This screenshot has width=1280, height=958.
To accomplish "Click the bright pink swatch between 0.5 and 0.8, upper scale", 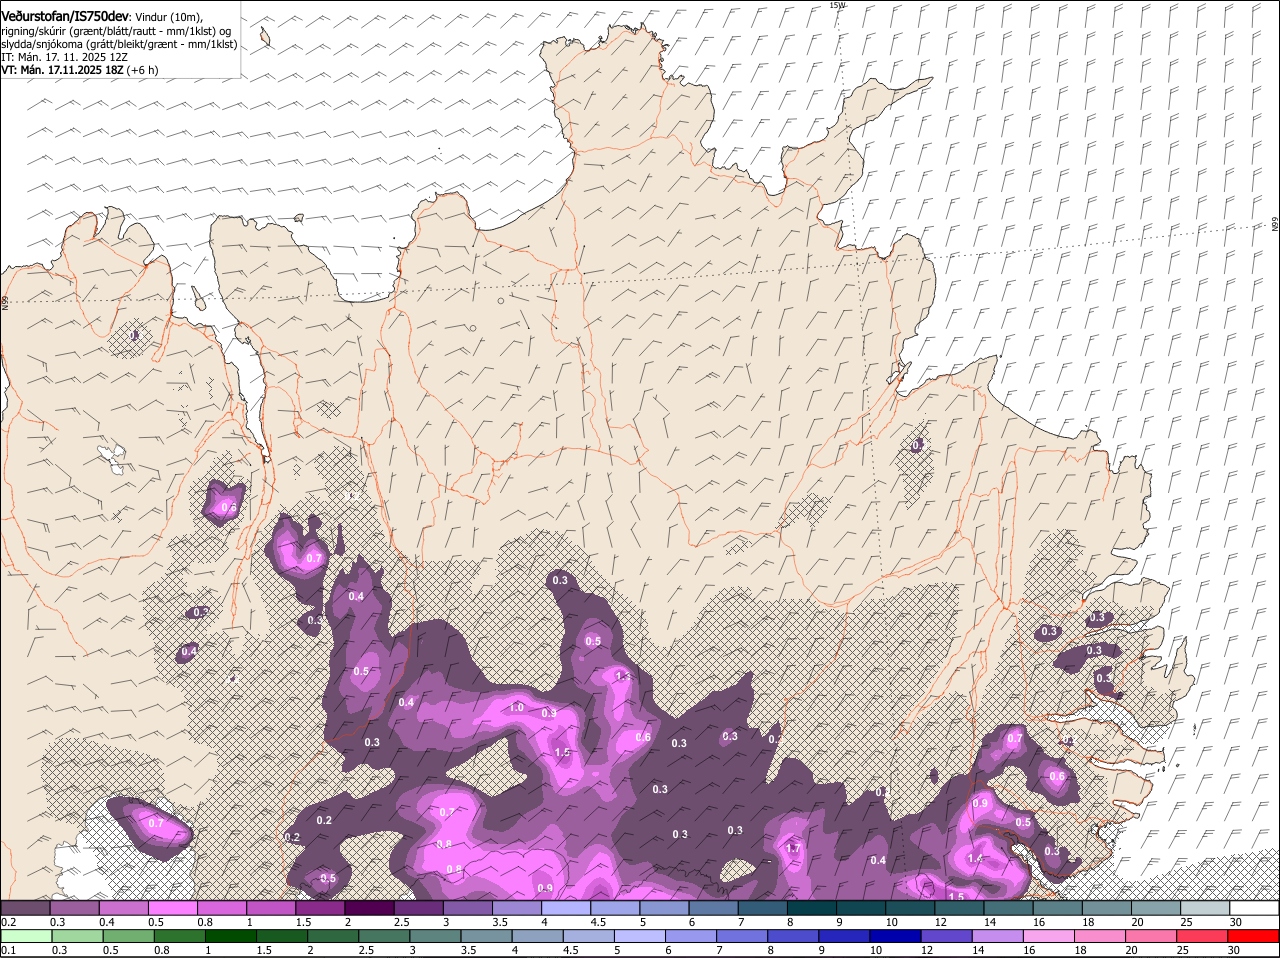I will pos(173,908).
